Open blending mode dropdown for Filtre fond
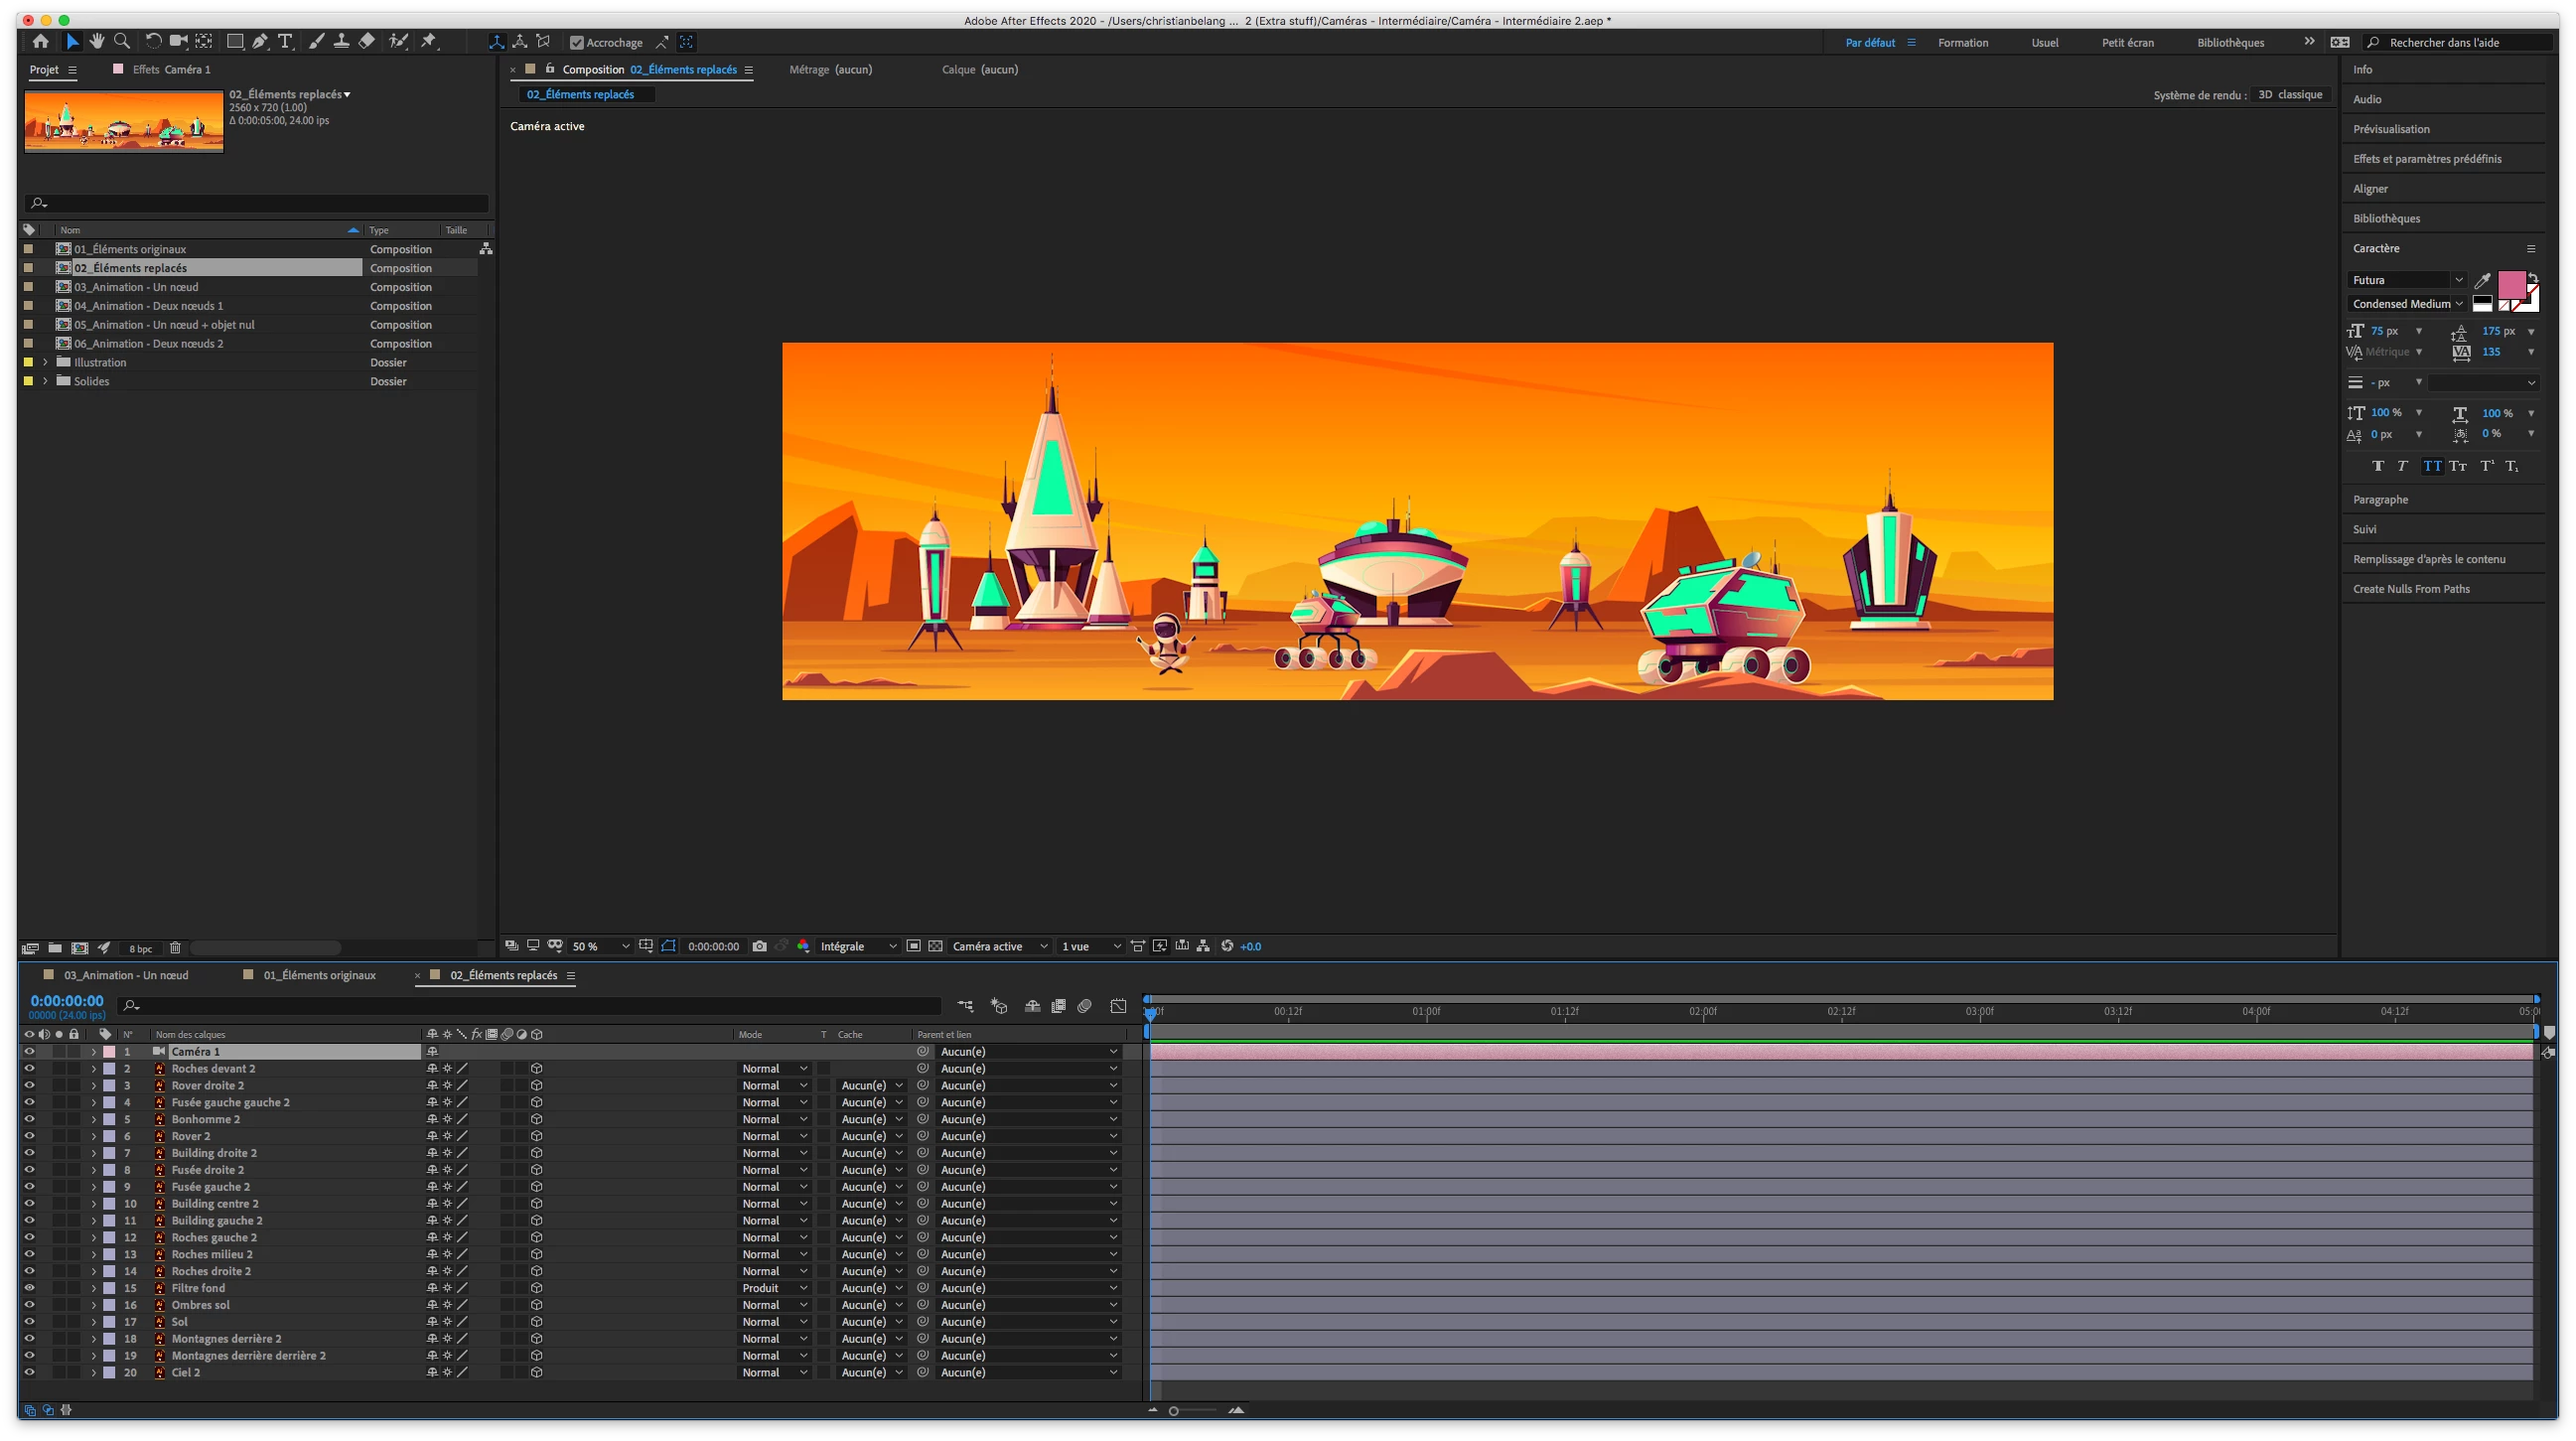Viewport: 2576px width, 1441px height. coord(774,1288)
